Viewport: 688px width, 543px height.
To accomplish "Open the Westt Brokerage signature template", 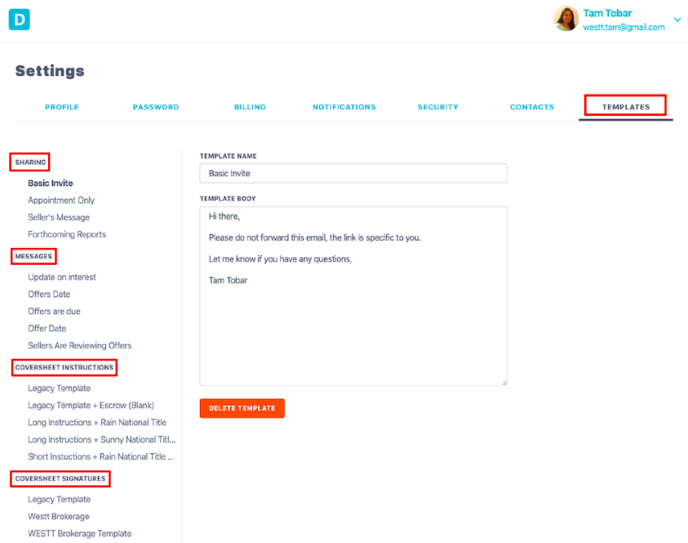I will coord(58,516).
